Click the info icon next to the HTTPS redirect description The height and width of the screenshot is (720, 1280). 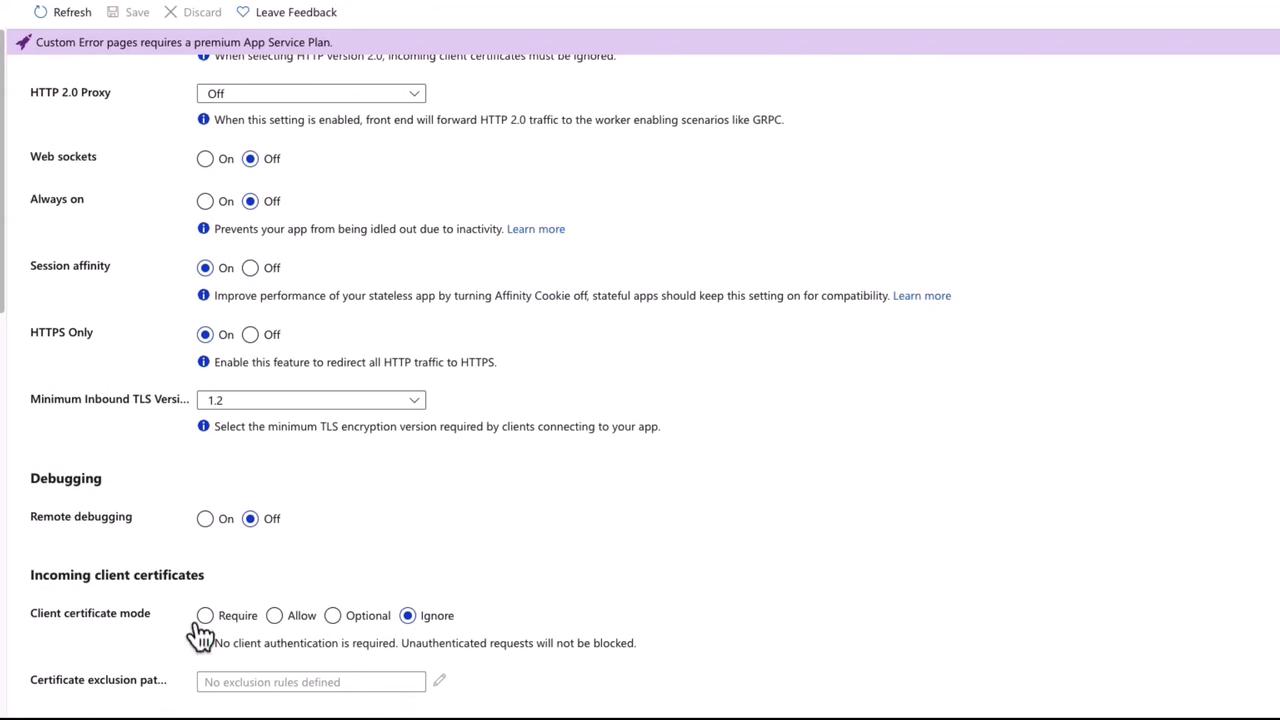point(204,362)
